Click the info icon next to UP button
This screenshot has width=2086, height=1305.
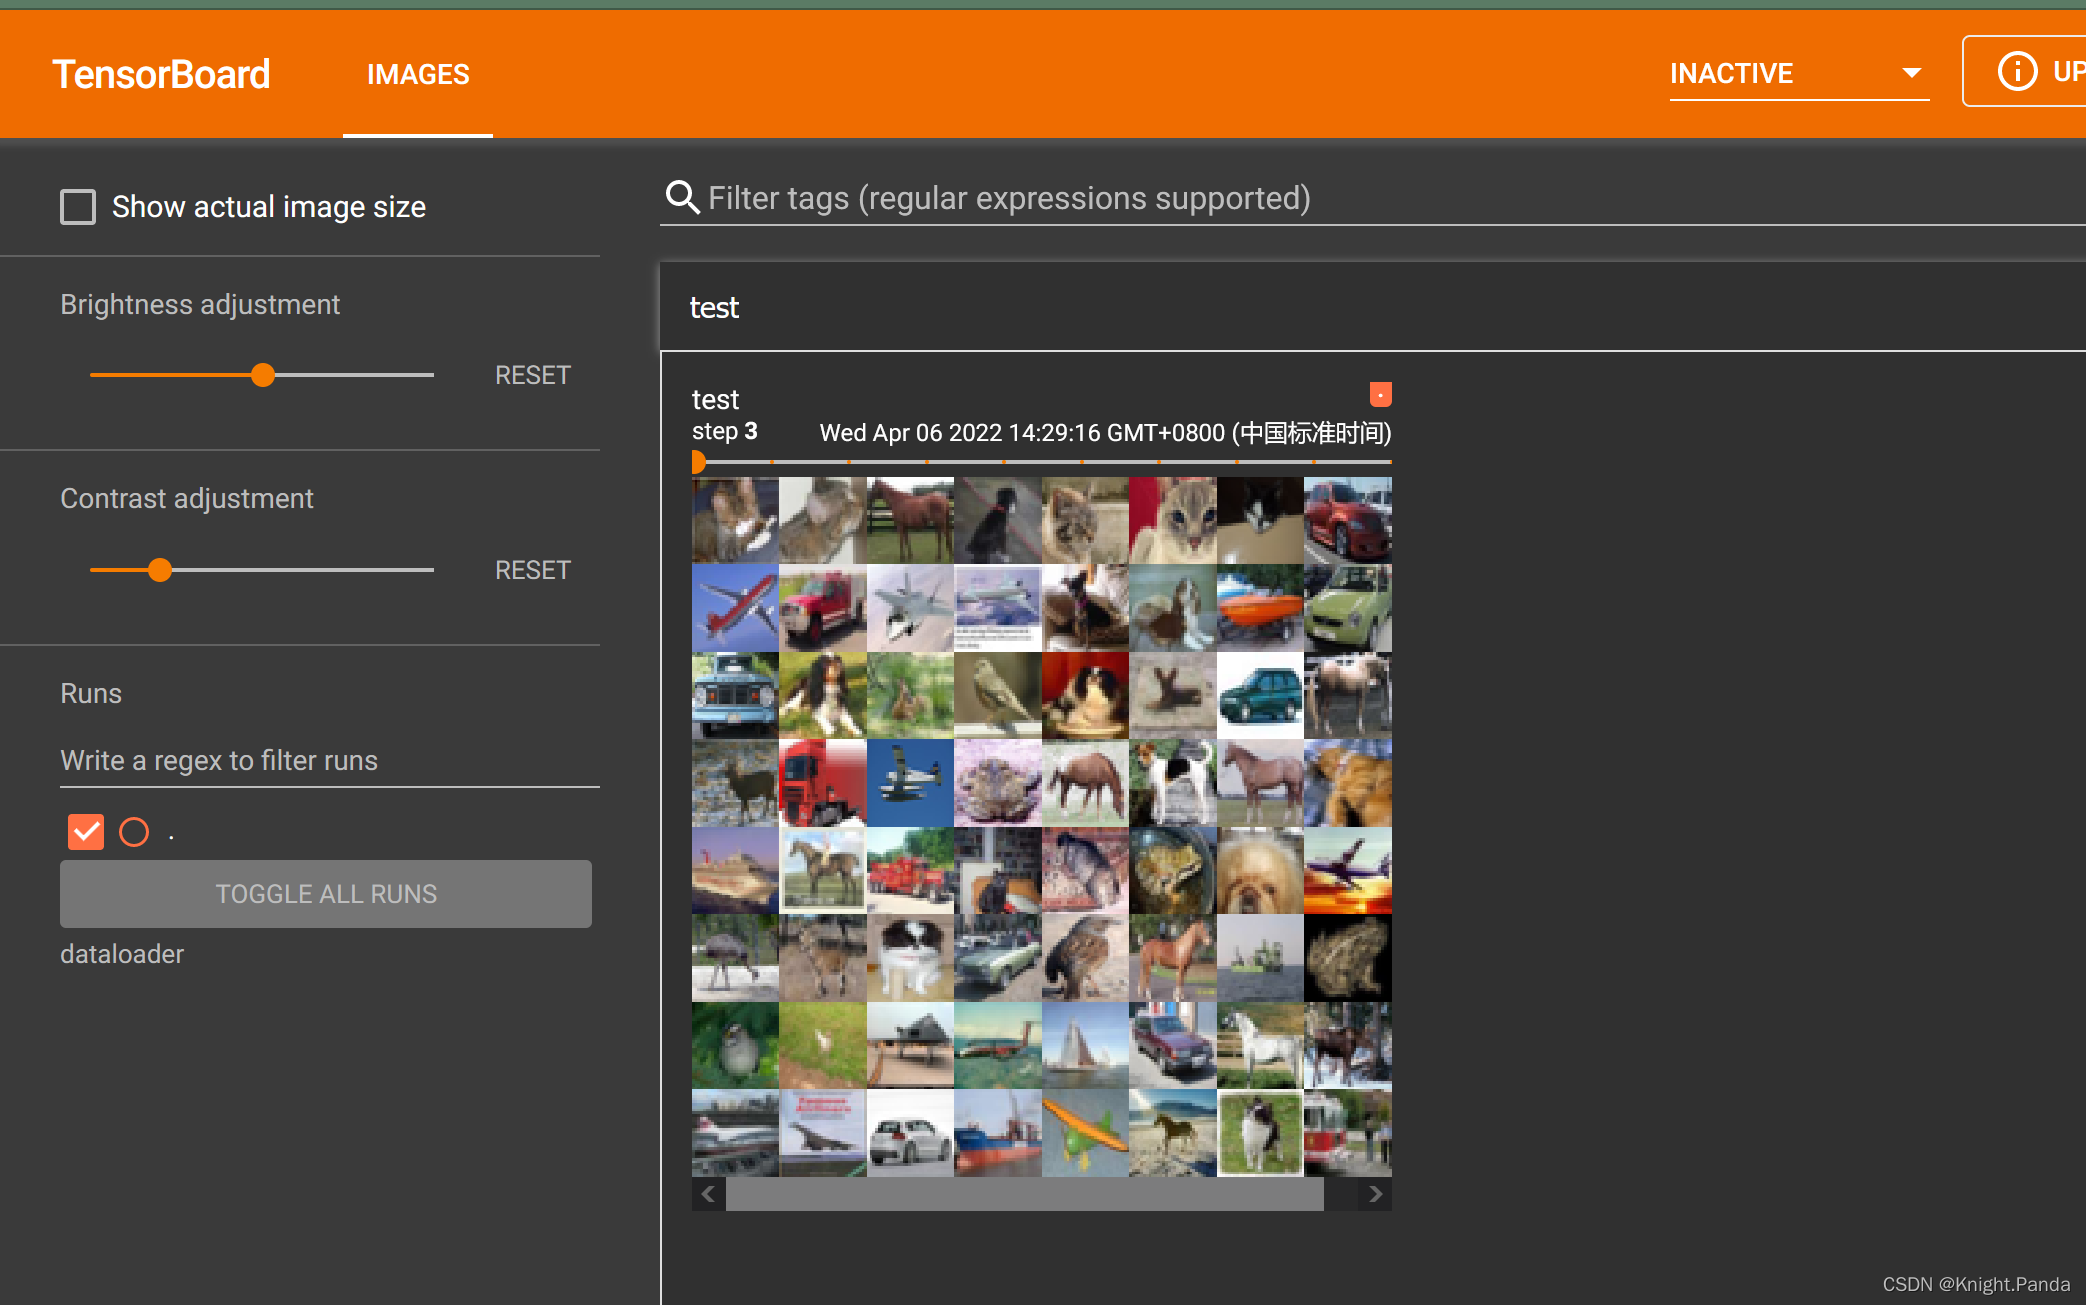(2014, 72)
